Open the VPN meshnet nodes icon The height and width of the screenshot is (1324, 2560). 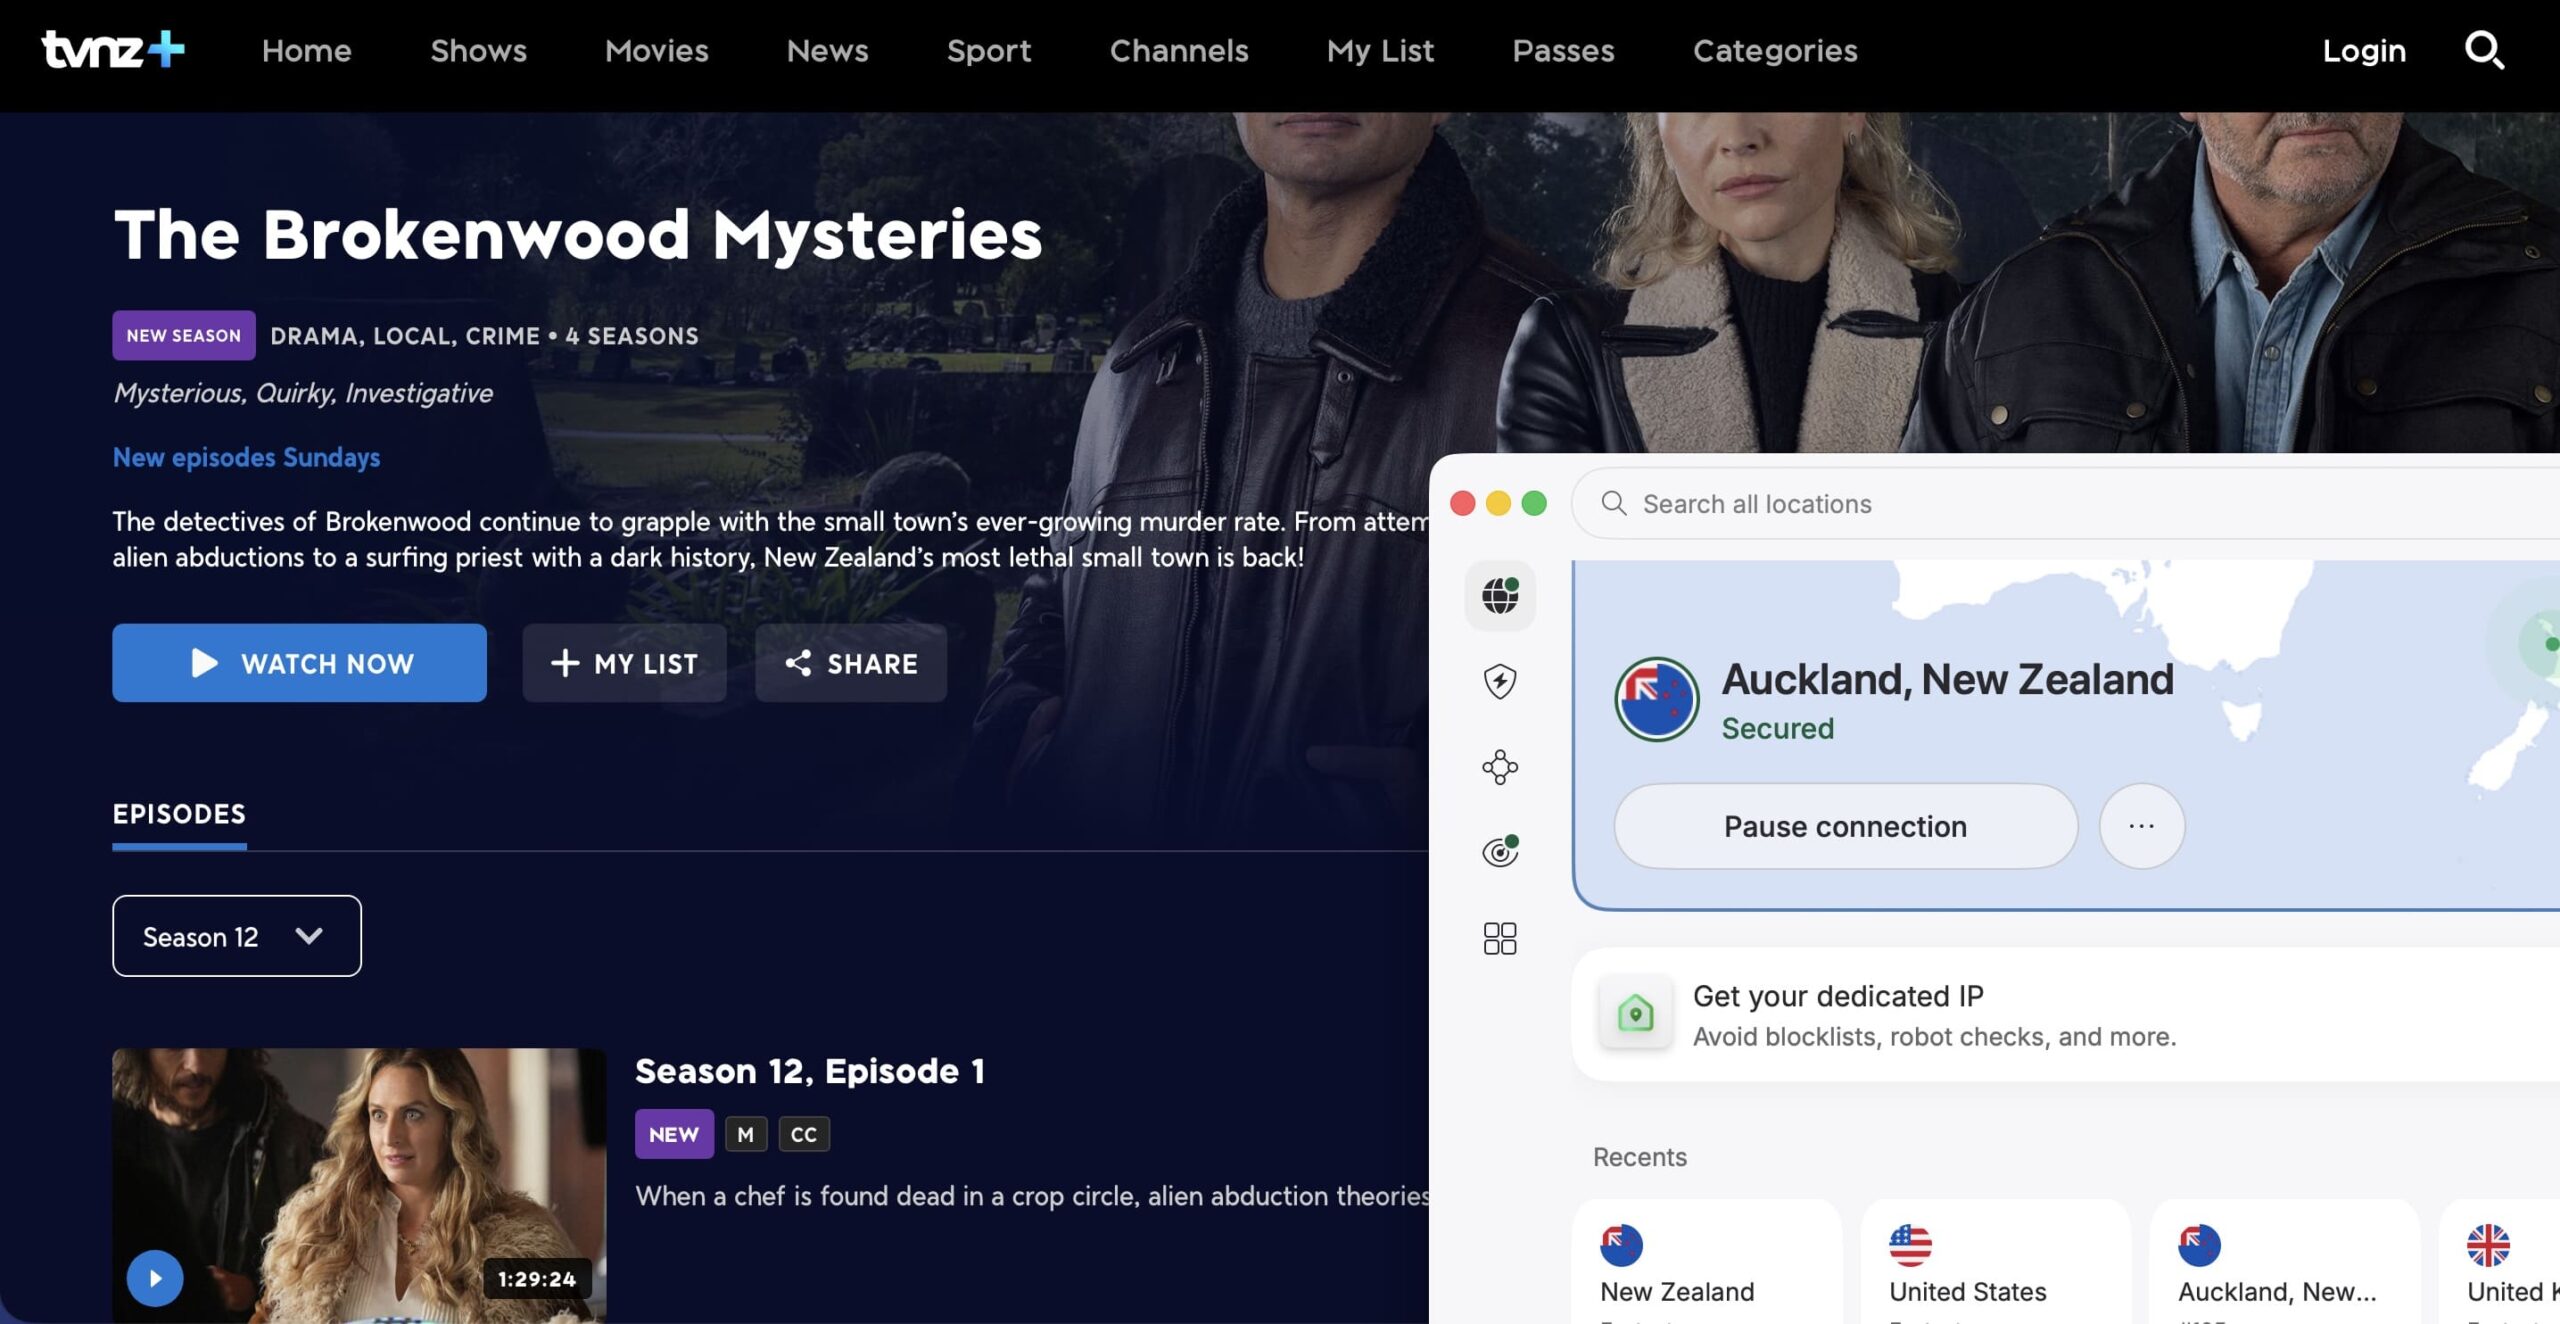[x=1500, y=767]
